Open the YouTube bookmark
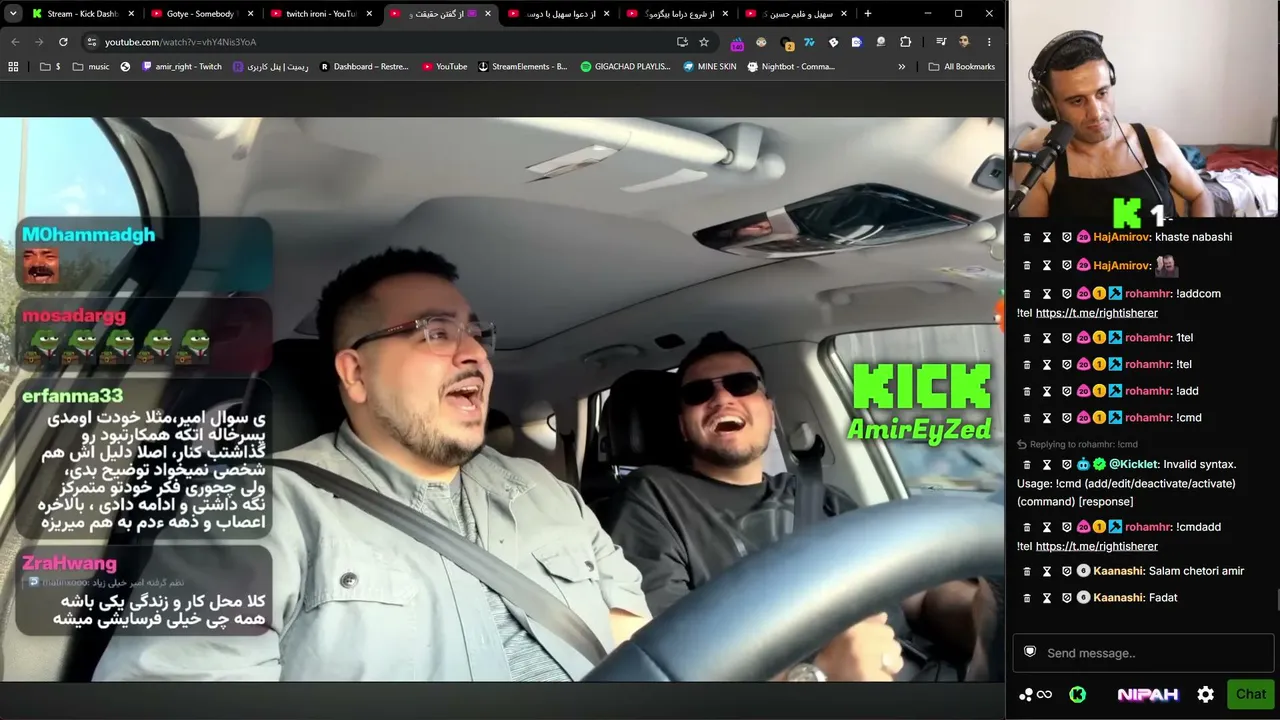This screenshot has width=1280, height=720. coord(445,67)
